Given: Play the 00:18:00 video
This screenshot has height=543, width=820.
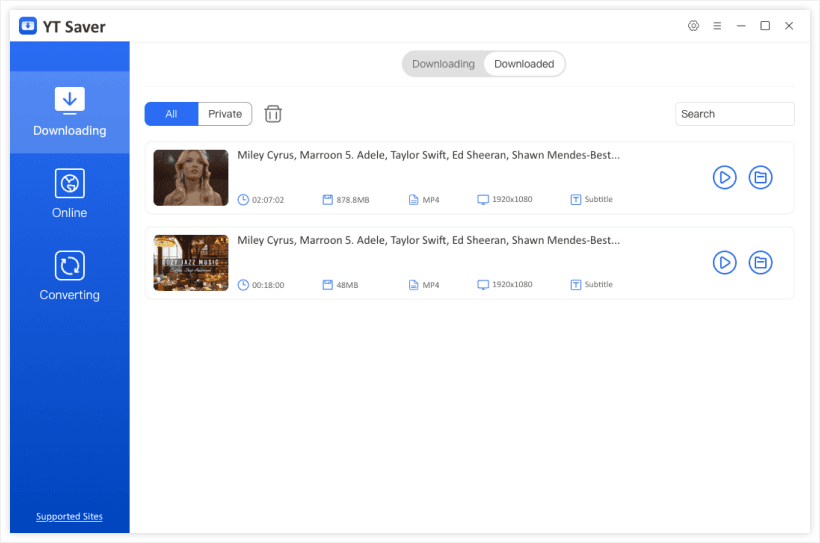Looking at the screenshot, I should click(x=724, y=263).
